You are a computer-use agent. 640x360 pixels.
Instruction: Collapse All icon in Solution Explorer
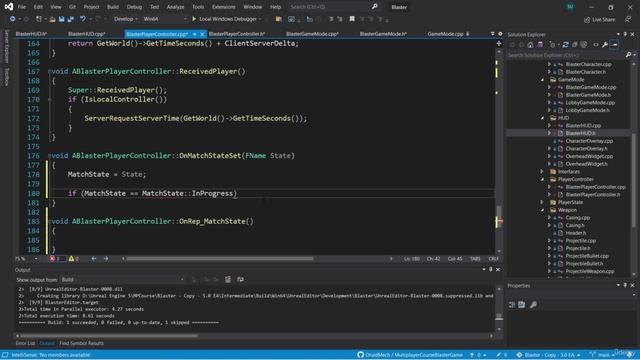click(x=575, y=44)
